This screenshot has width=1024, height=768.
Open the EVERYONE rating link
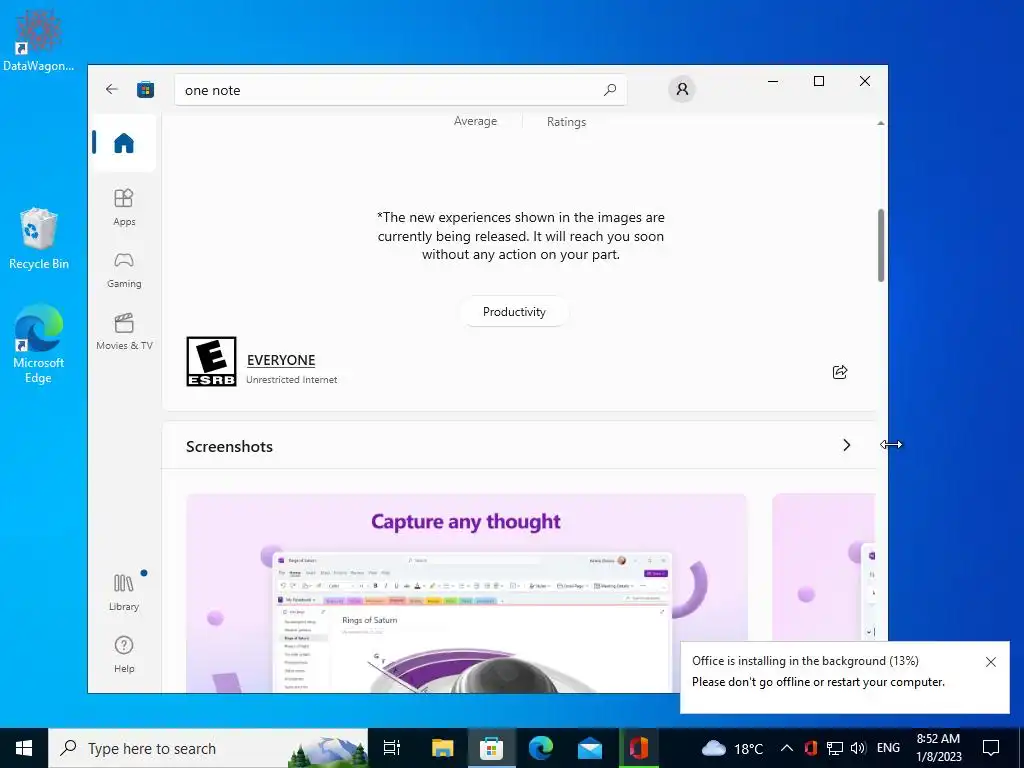(281, 360)
